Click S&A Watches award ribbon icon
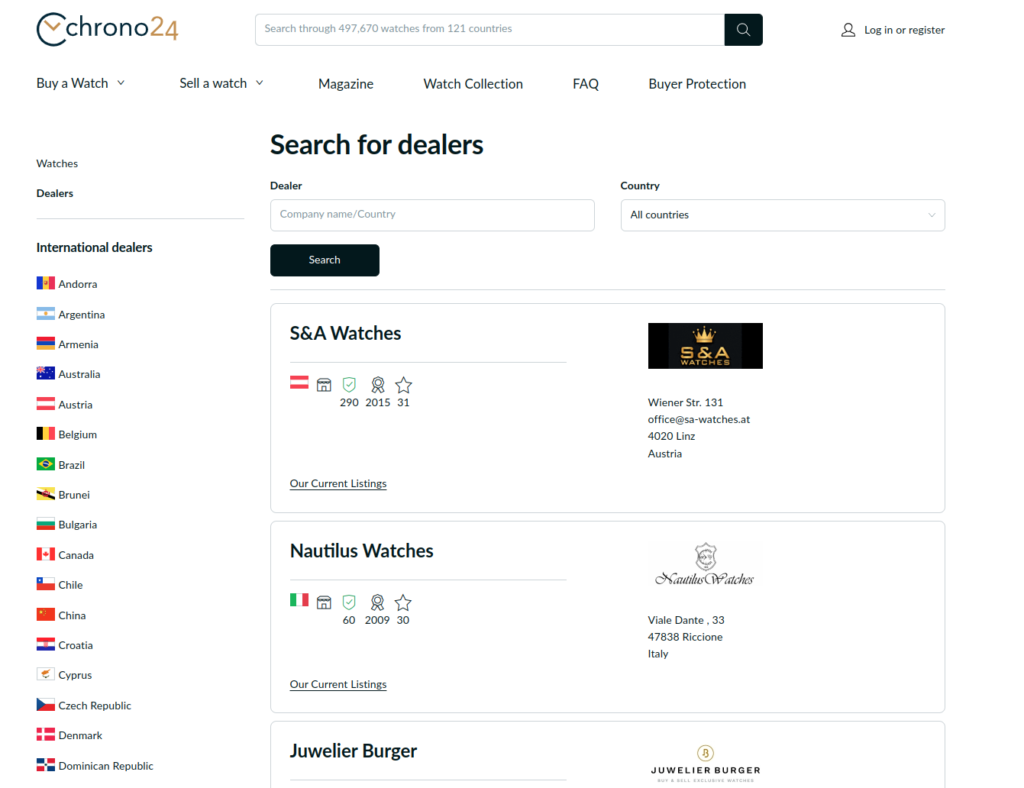1024x788 pixels. pos(377,385)
